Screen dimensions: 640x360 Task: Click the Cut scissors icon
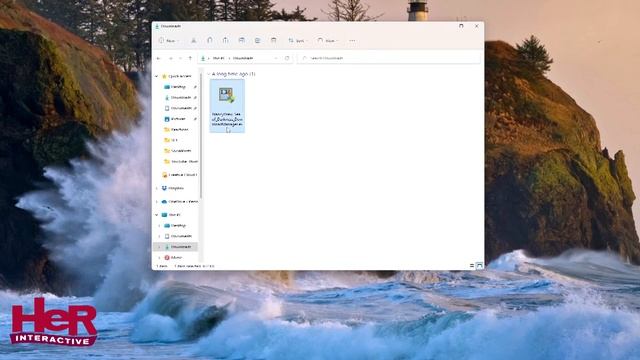pyautogui.click(x=193, y=40)
